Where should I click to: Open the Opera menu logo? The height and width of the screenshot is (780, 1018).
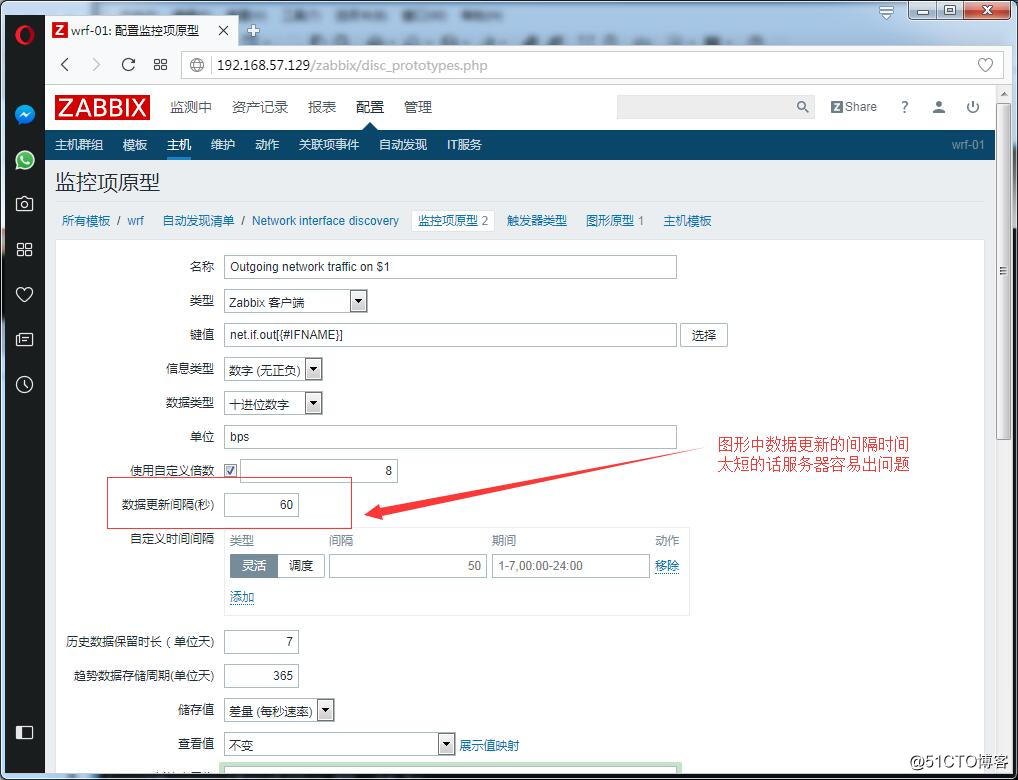[x=24, y=33]
